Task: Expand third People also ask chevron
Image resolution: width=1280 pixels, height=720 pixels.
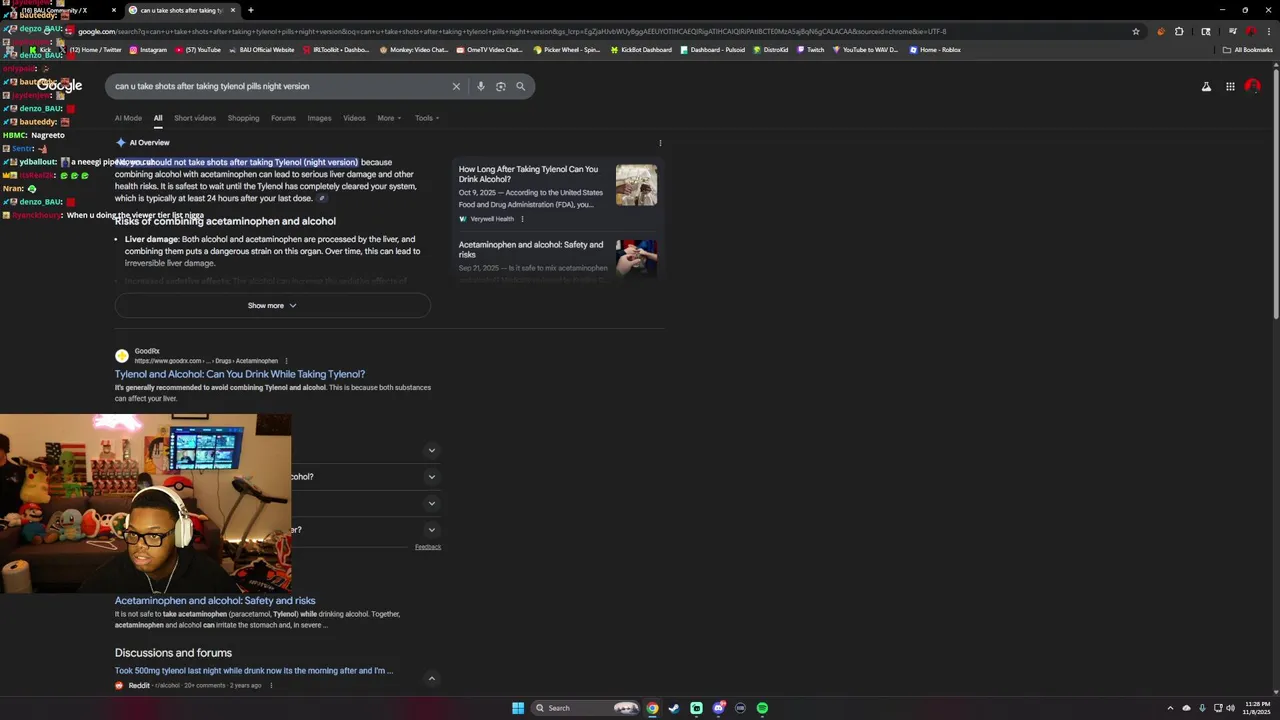Action: (x=432, y=503)
